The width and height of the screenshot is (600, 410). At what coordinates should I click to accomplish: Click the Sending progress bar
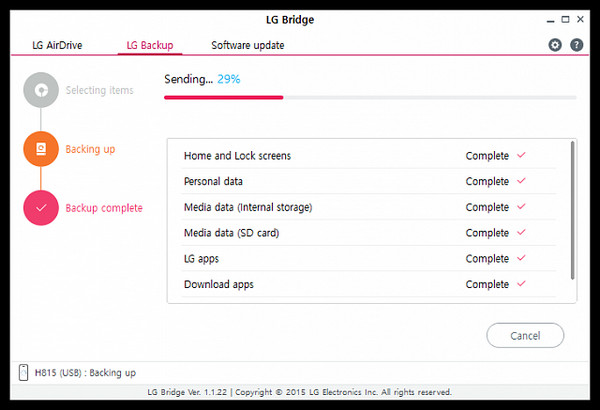(370, 98)
